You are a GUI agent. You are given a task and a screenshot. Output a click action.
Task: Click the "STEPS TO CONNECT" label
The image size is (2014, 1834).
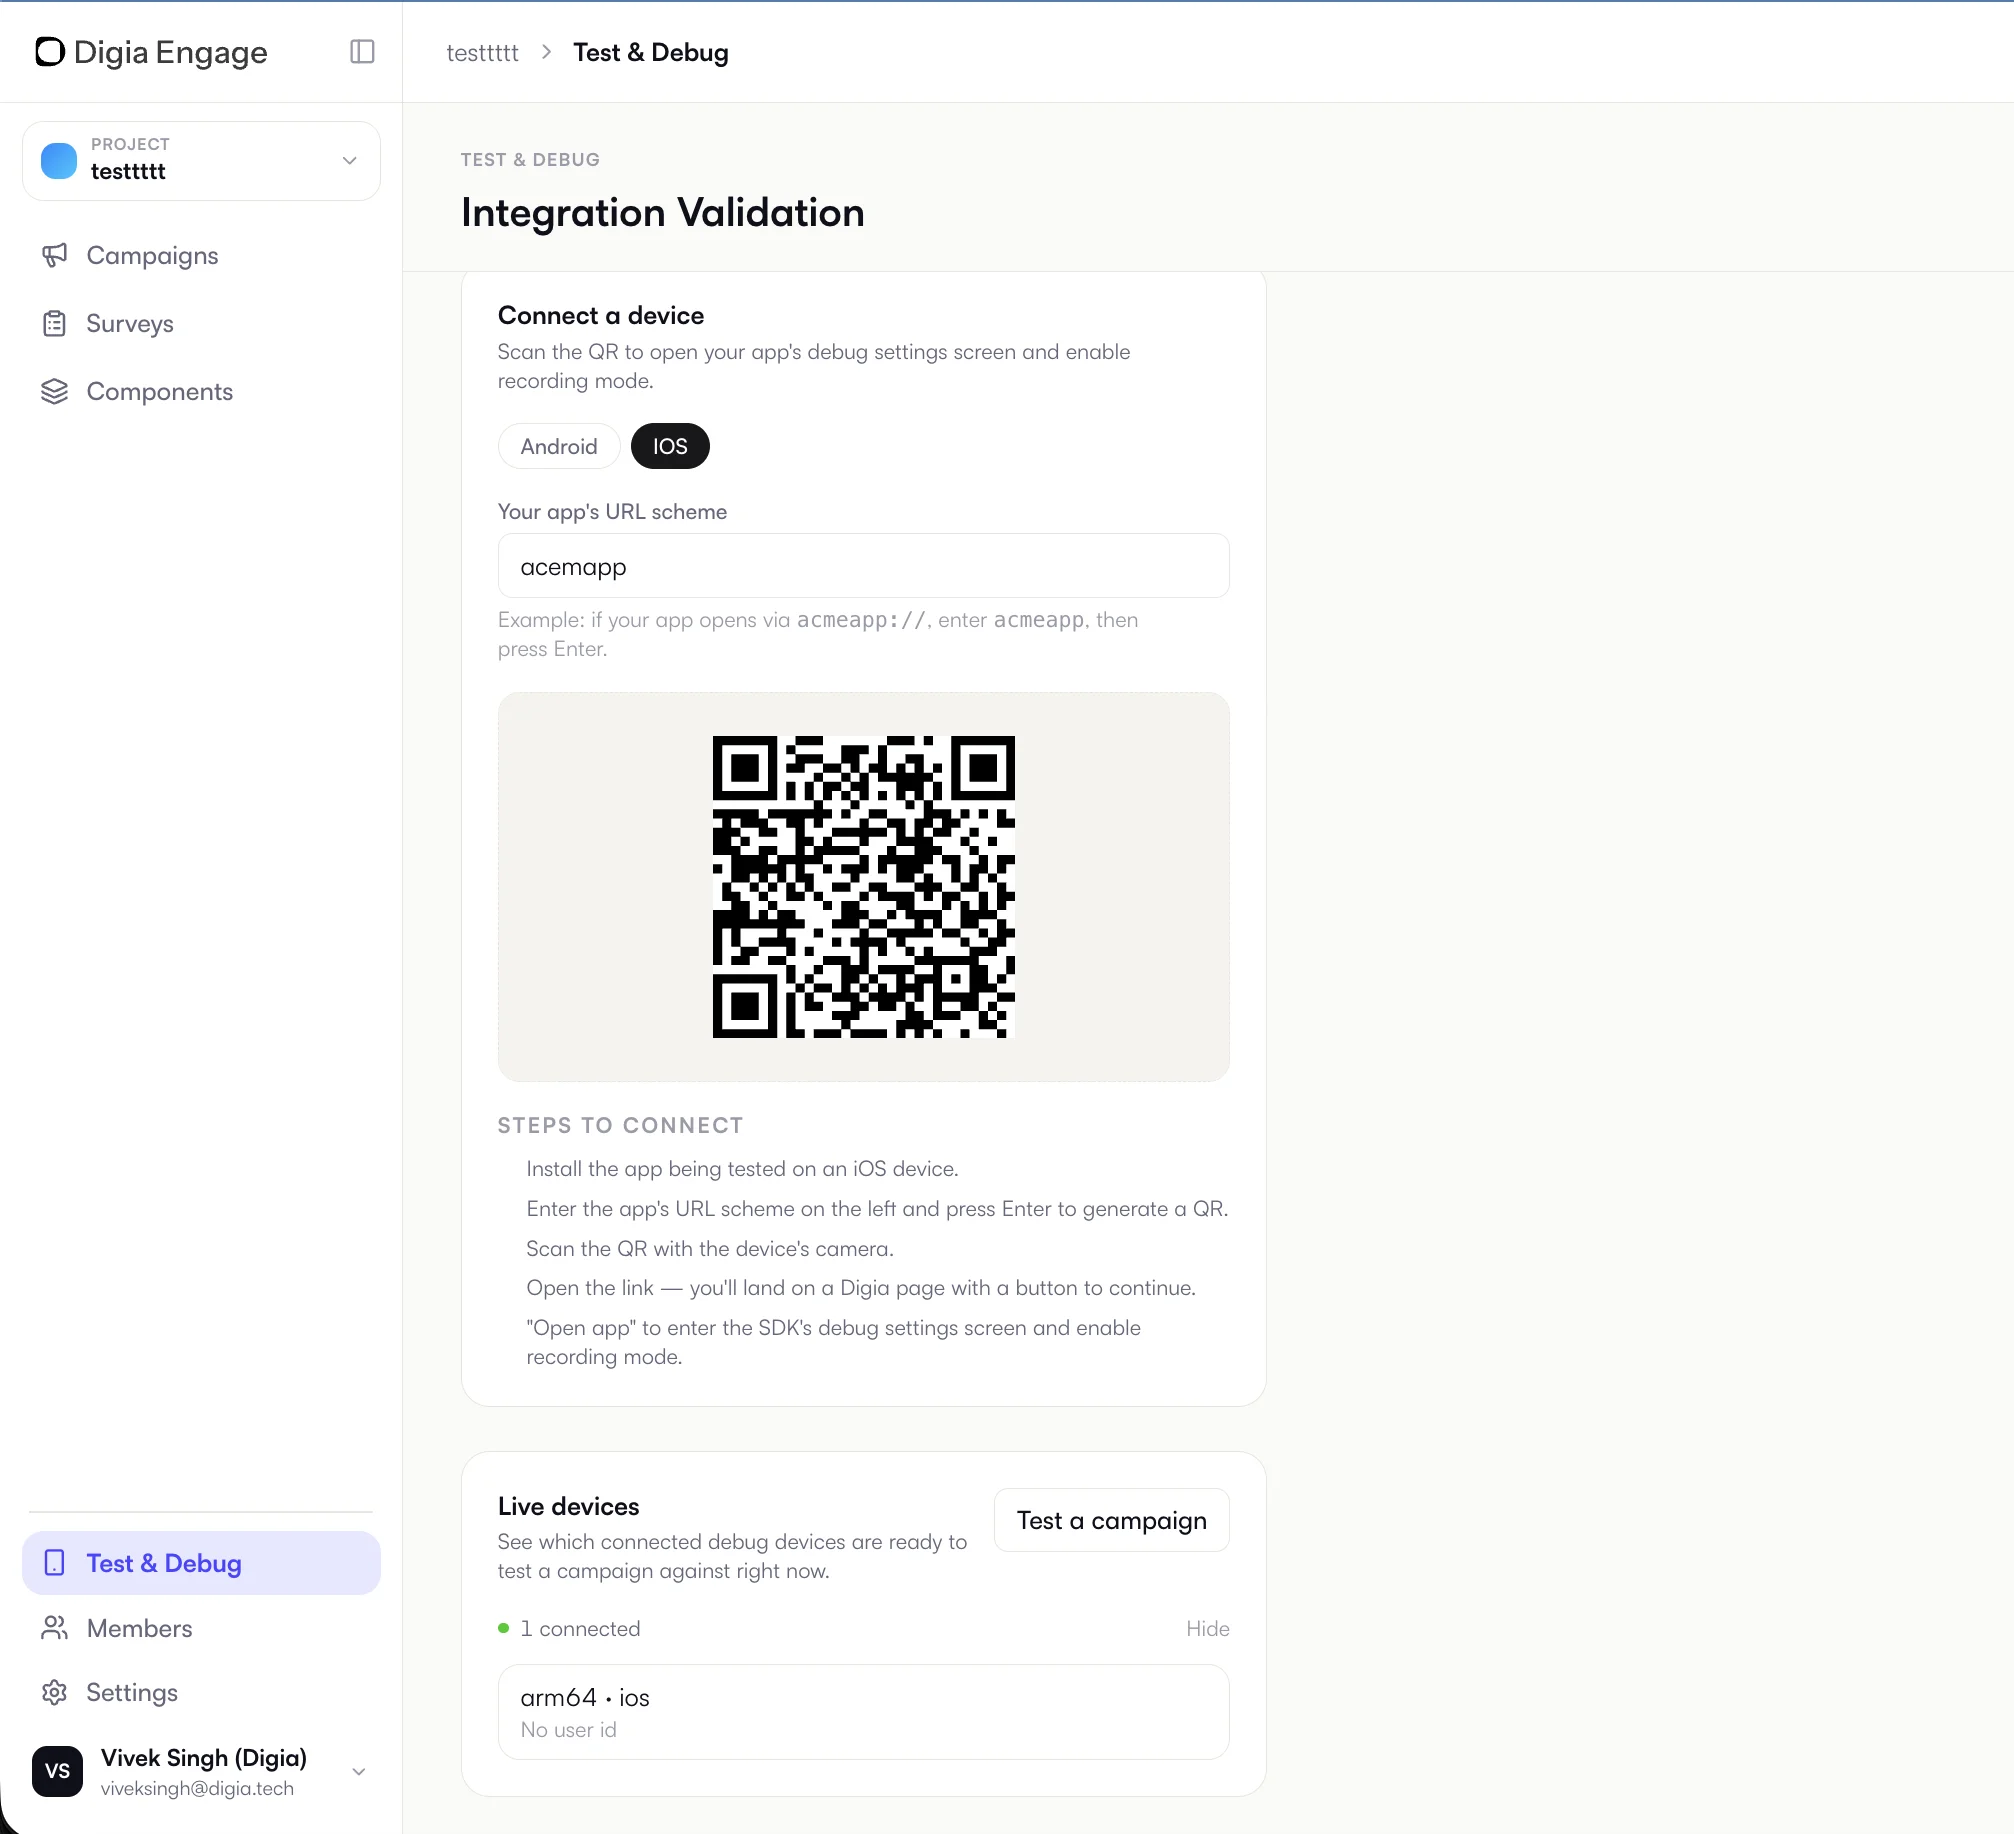pyautogui.click(x=621, y=1125)
